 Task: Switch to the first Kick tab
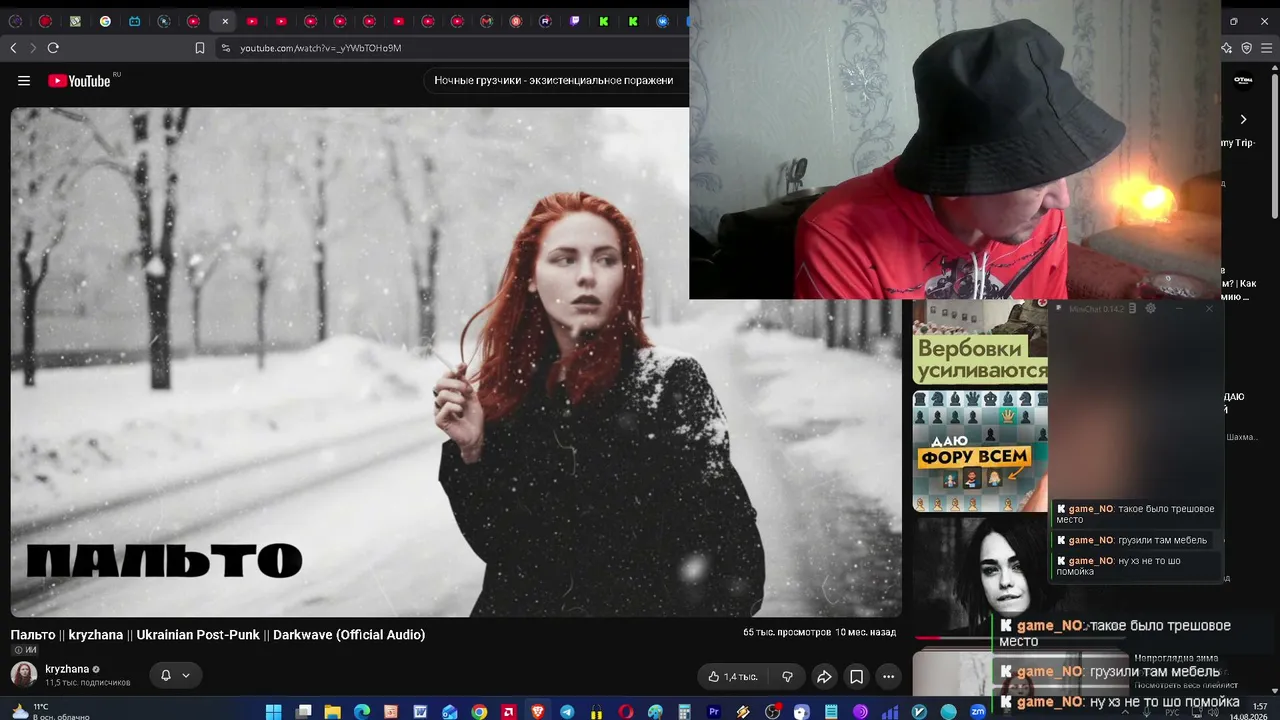pyautogui.click(x=604, y=21)
